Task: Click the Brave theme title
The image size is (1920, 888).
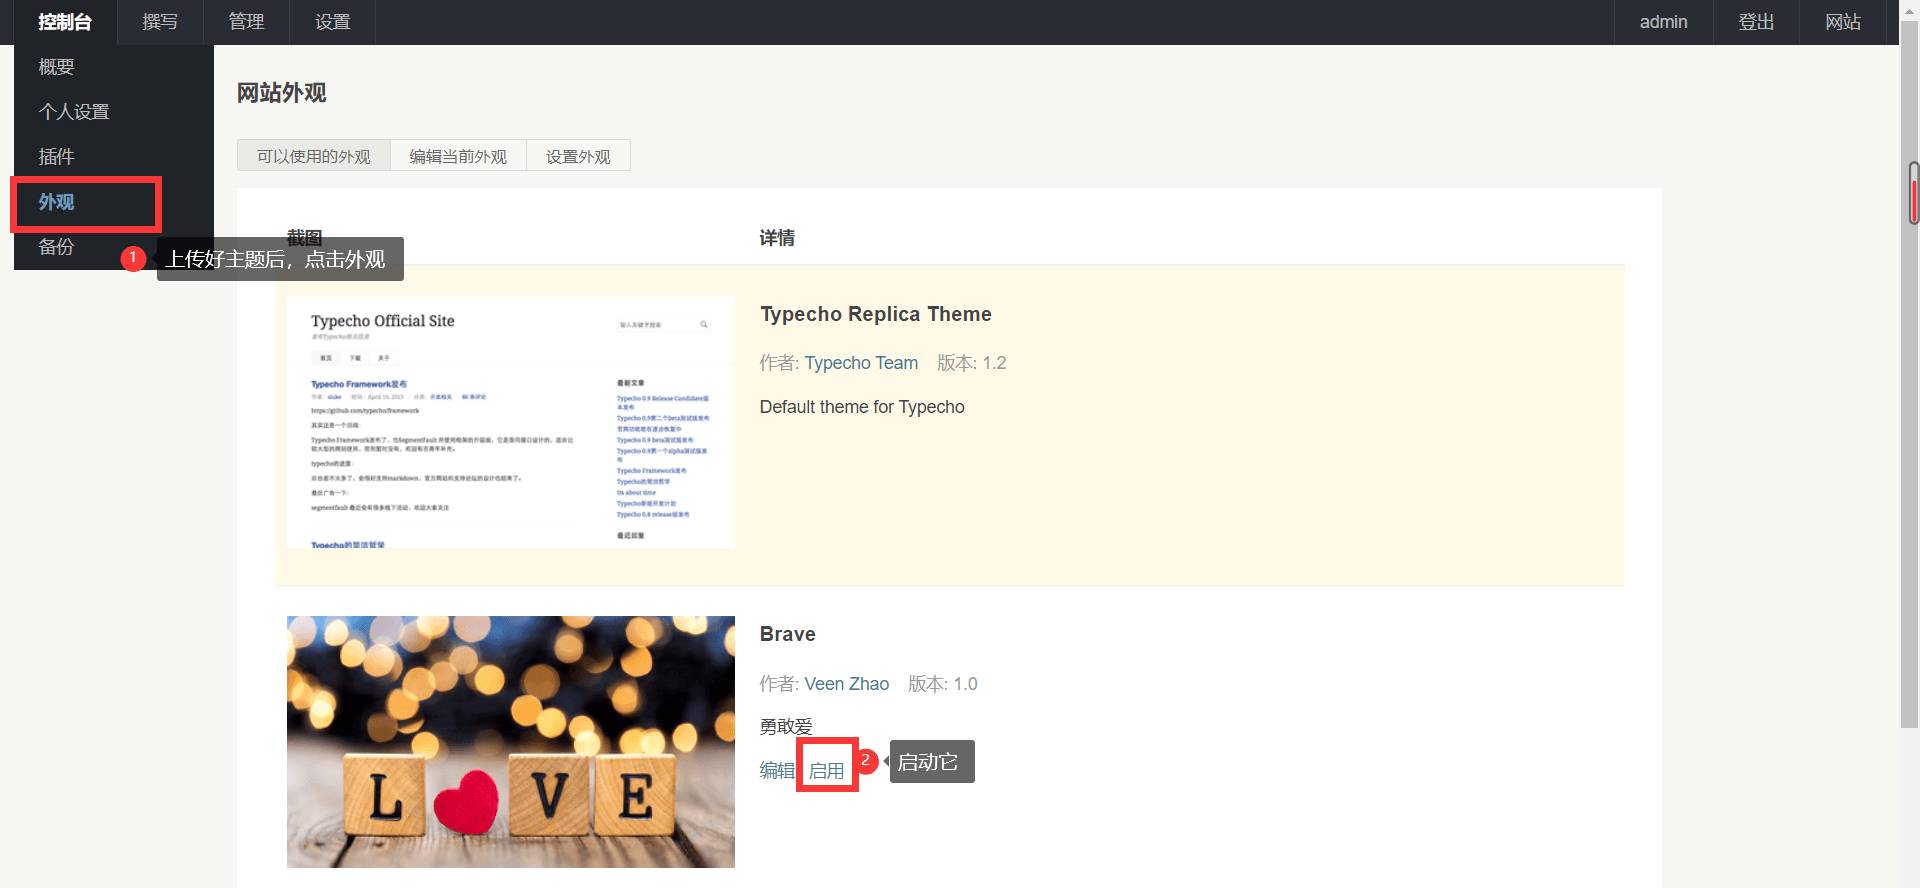Action: pos(788,634)
